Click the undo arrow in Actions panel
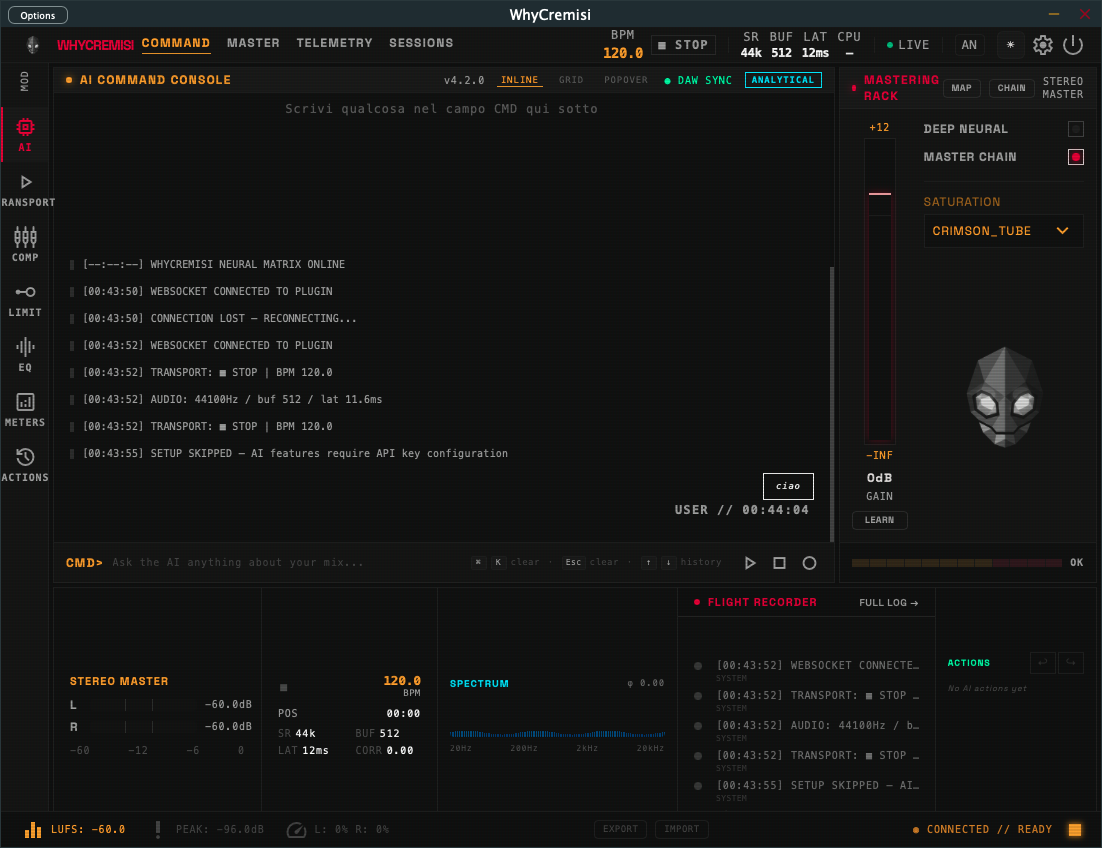The width and height of the screenshot is (1102, 848). point(1043,663)
